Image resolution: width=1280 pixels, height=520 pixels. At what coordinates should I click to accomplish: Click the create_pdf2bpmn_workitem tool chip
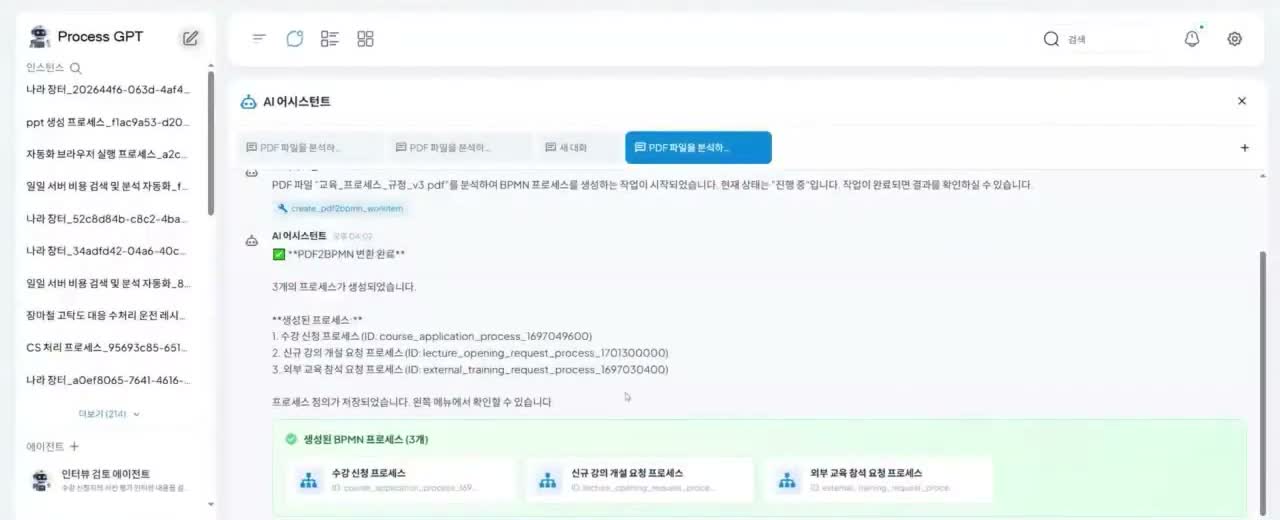341,208
